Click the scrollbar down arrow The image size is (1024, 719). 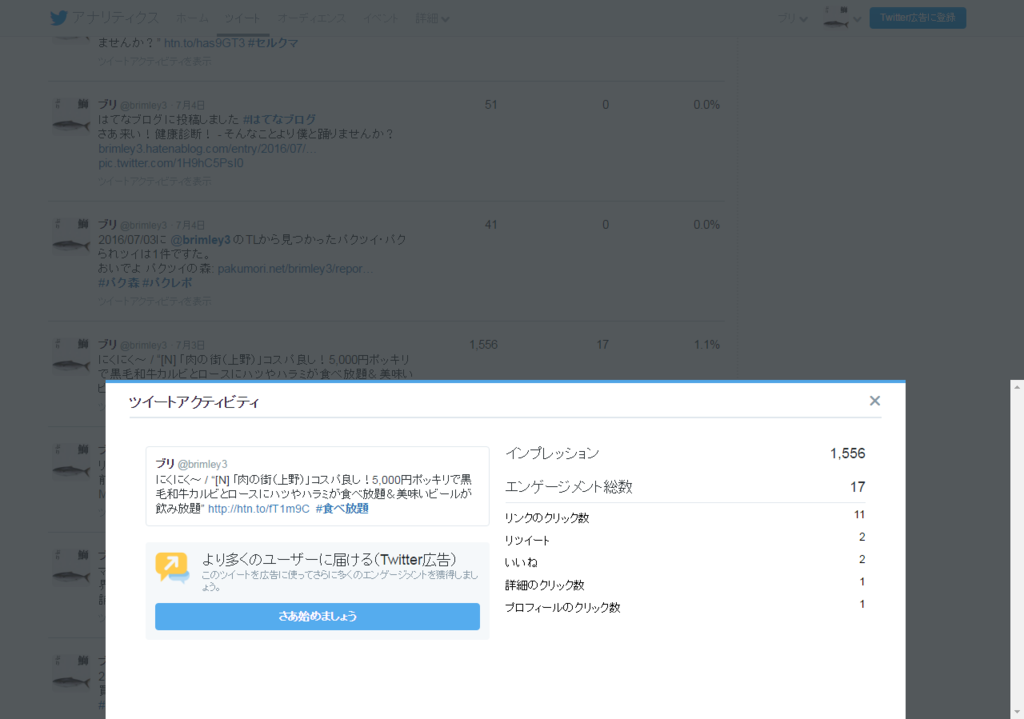pos(1017,712)
